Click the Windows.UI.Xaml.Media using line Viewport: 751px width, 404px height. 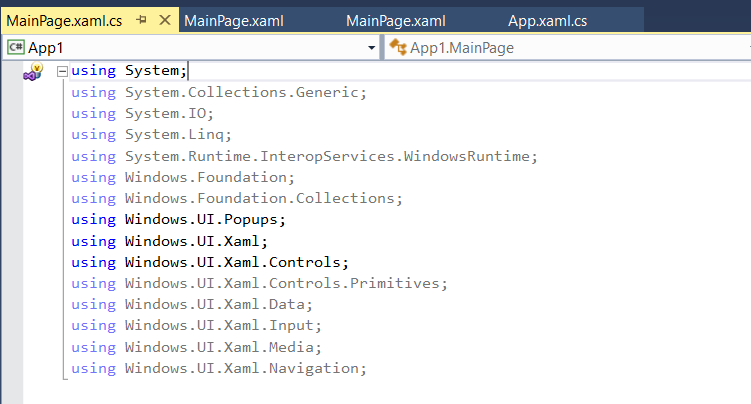(196, 347)
